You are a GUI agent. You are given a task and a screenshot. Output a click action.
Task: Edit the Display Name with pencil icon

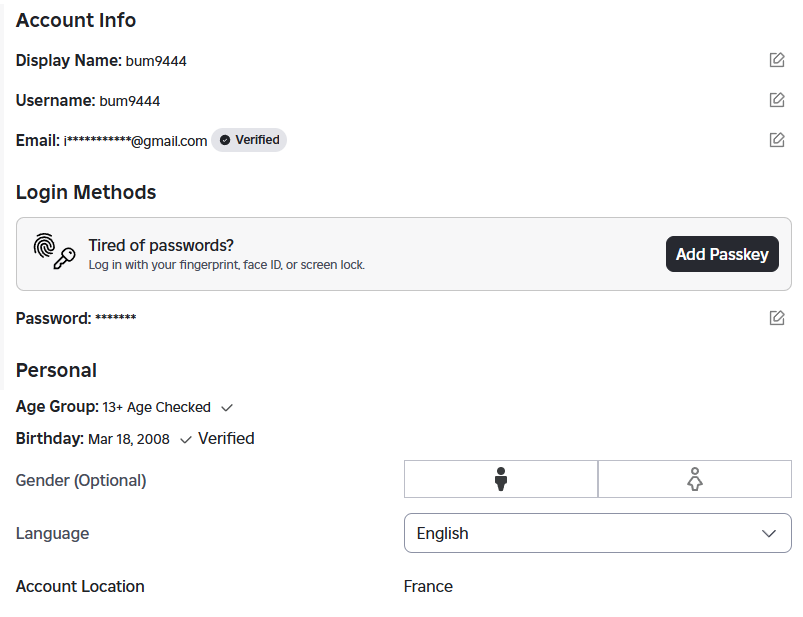[777, 60]
